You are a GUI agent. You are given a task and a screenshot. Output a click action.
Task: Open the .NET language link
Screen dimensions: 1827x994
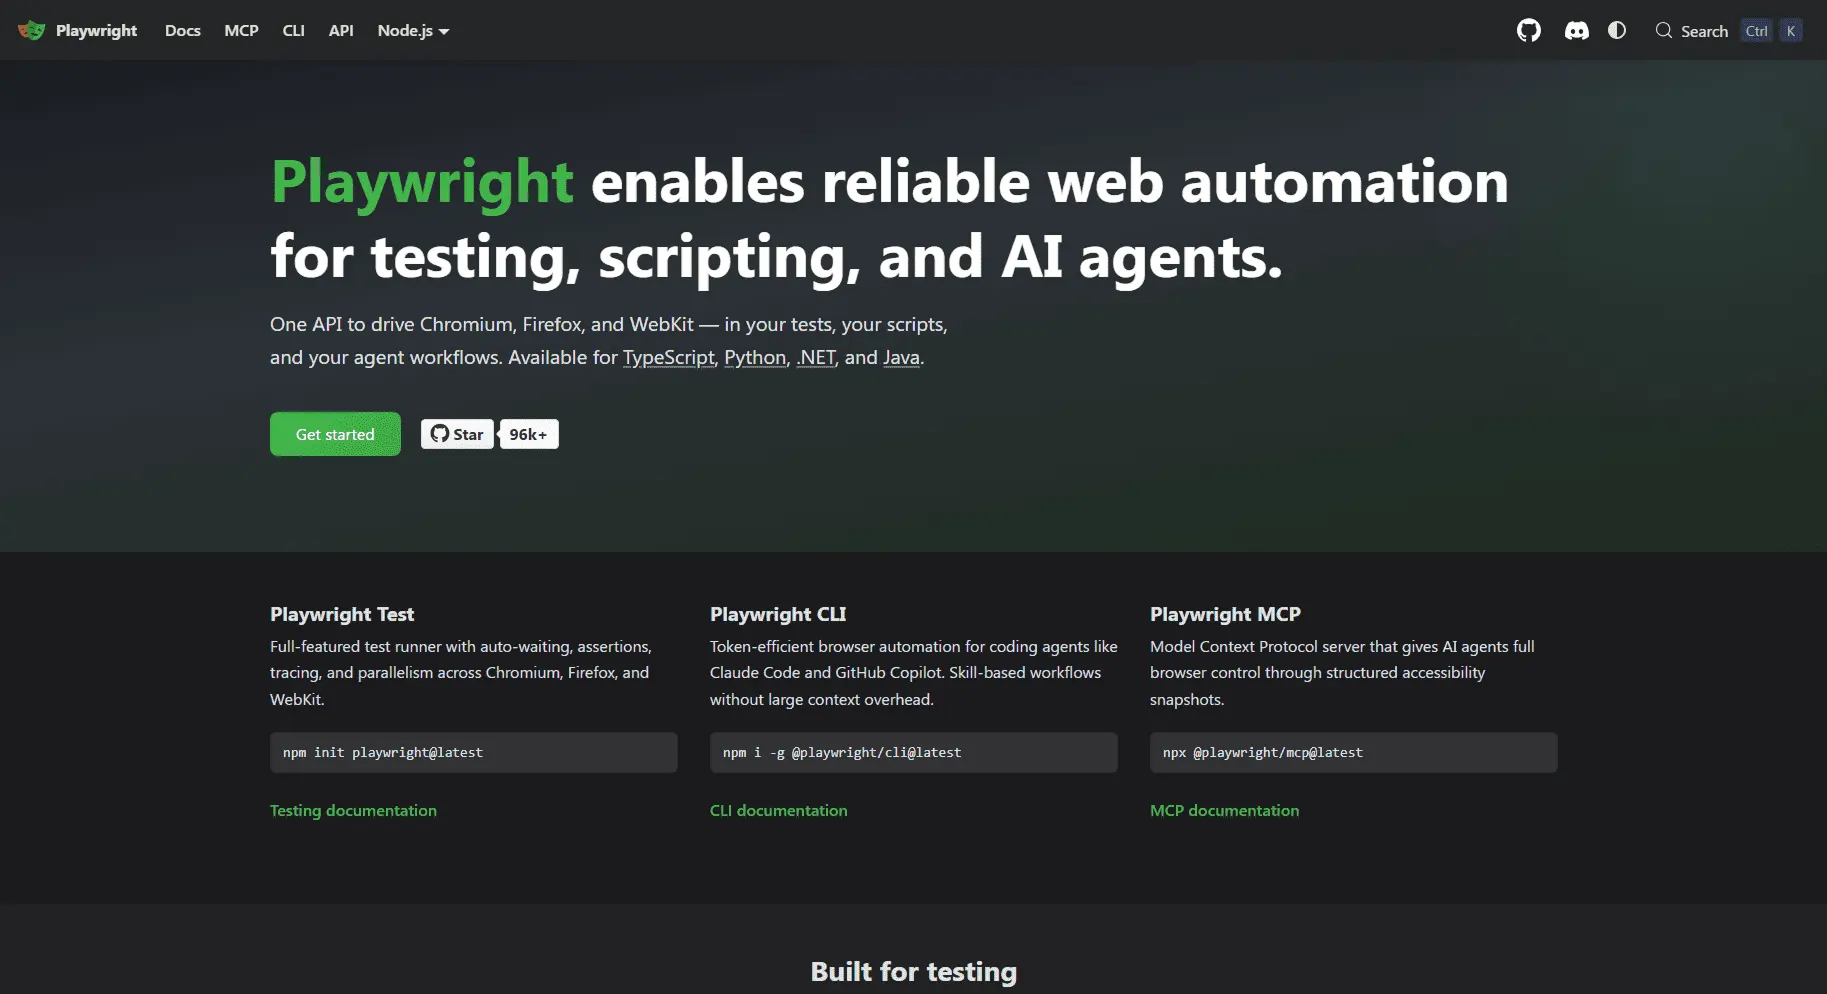click(x=816, y=357)
